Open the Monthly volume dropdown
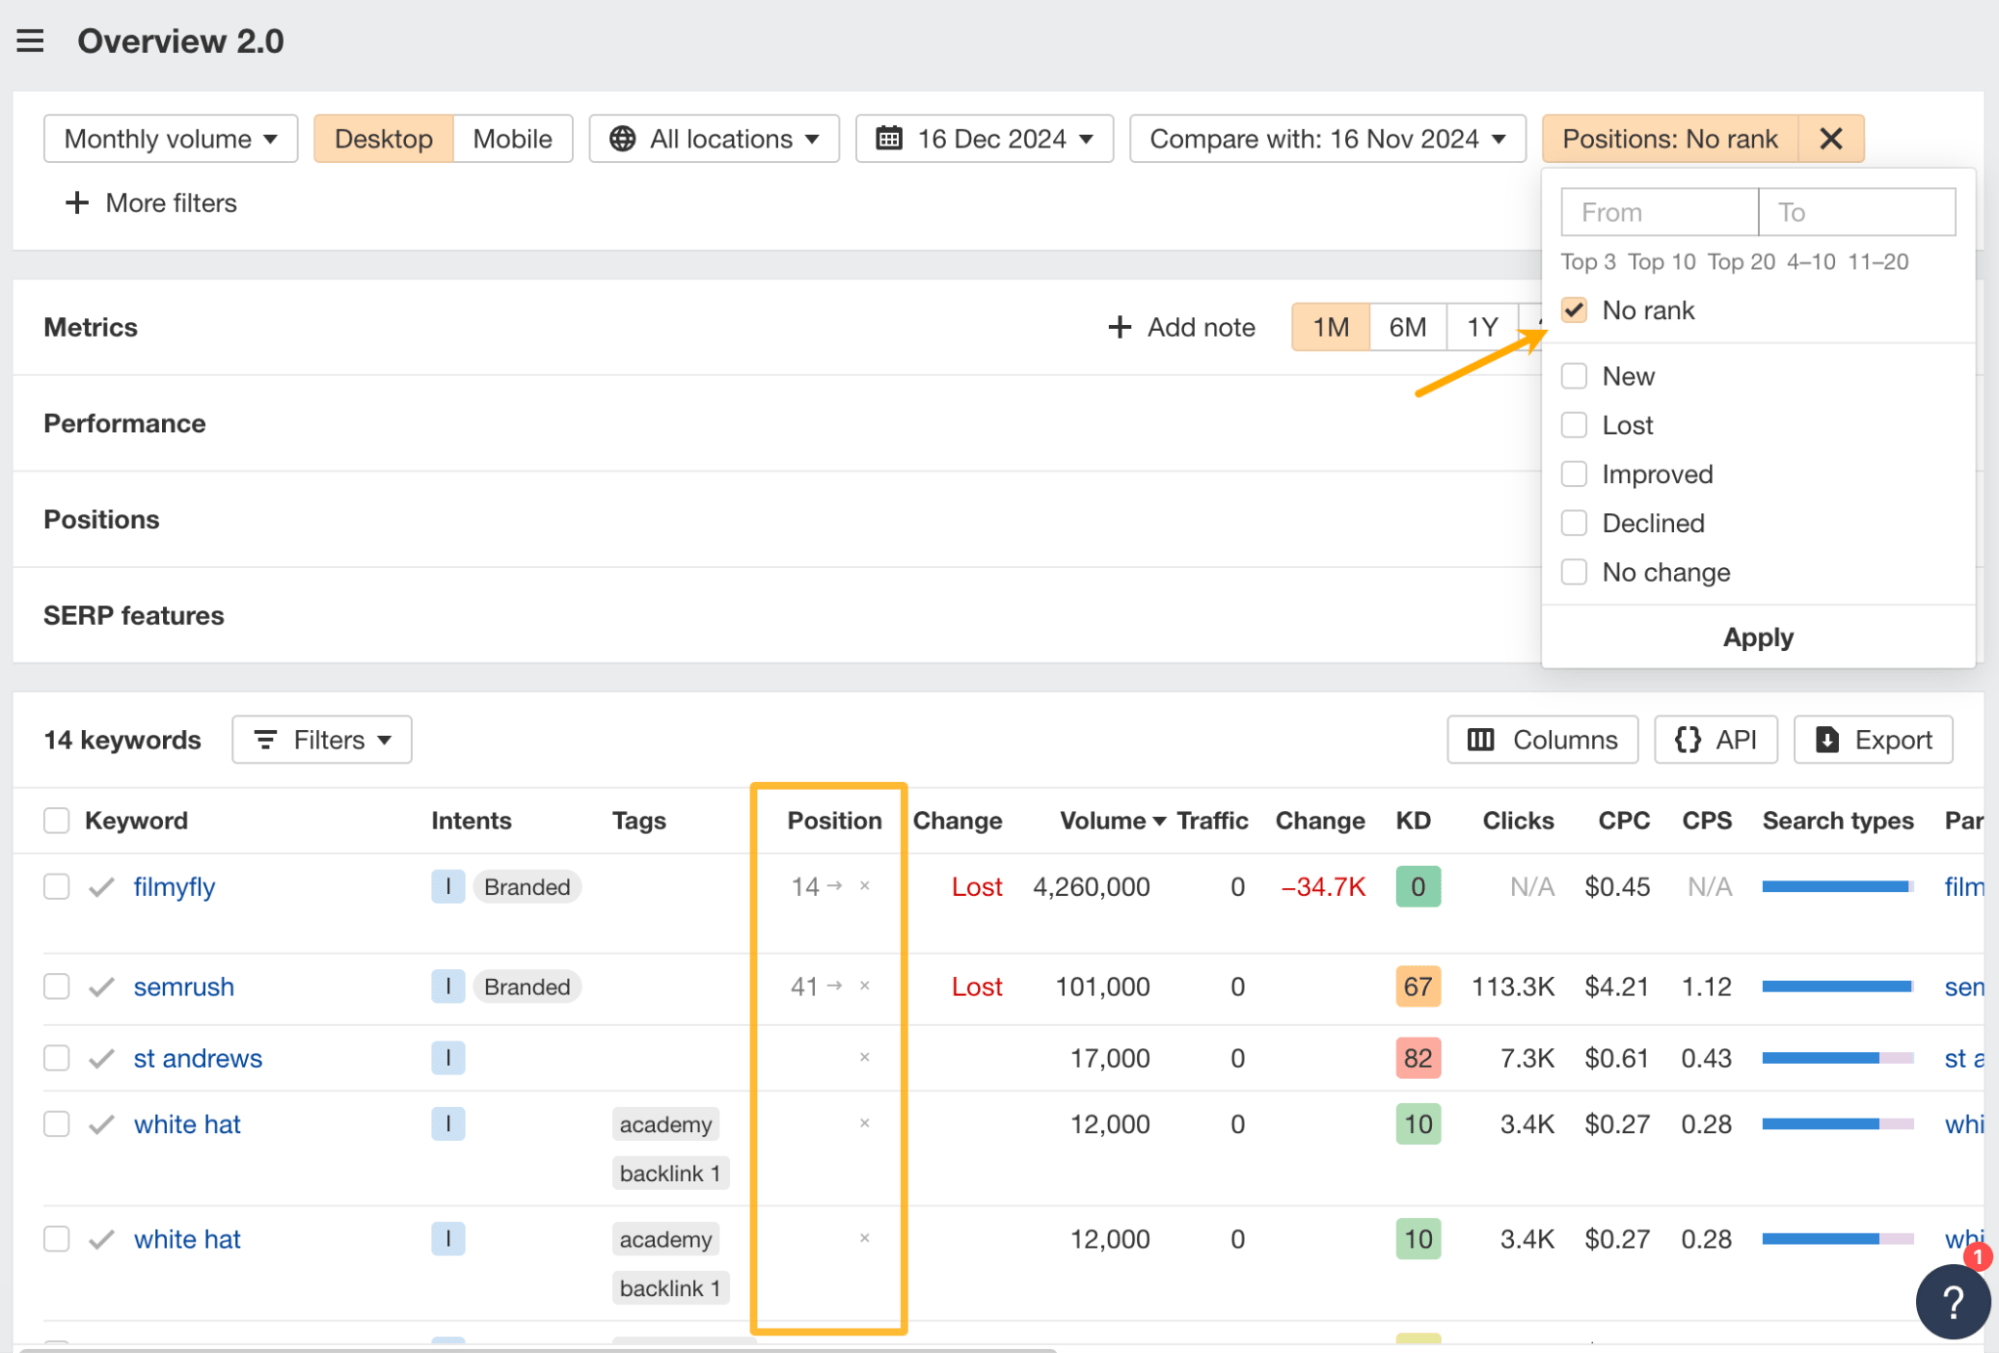This screenshot has height=1353, width=1999. [170, 138]
